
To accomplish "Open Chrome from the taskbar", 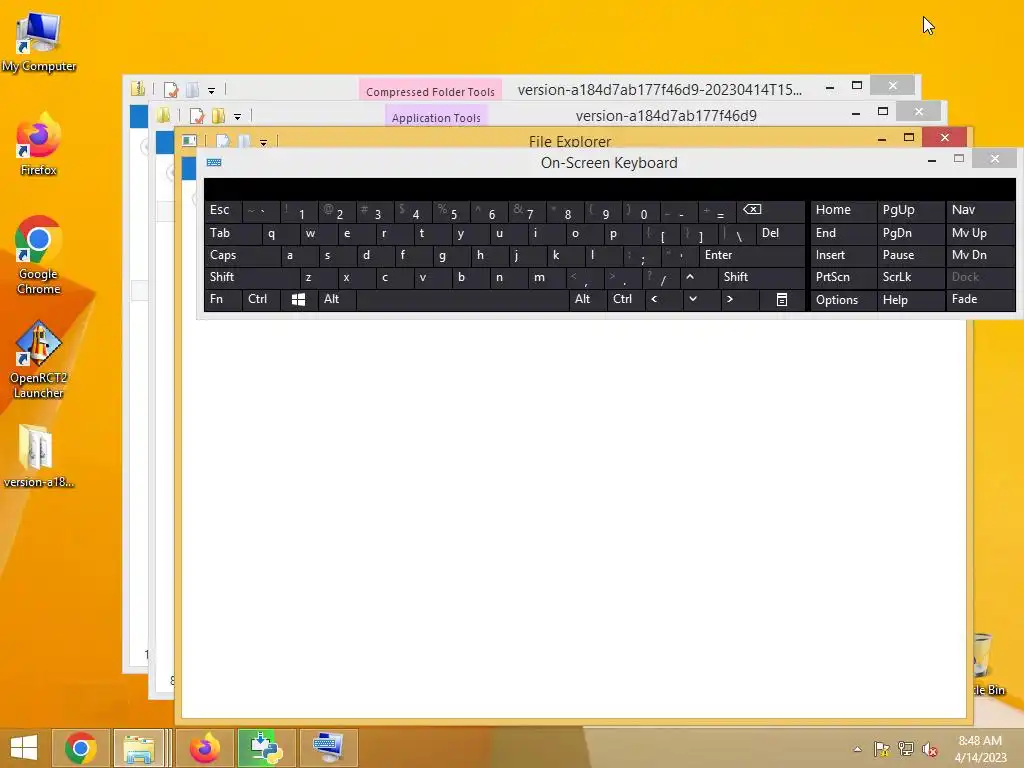I will pos(80,748).
